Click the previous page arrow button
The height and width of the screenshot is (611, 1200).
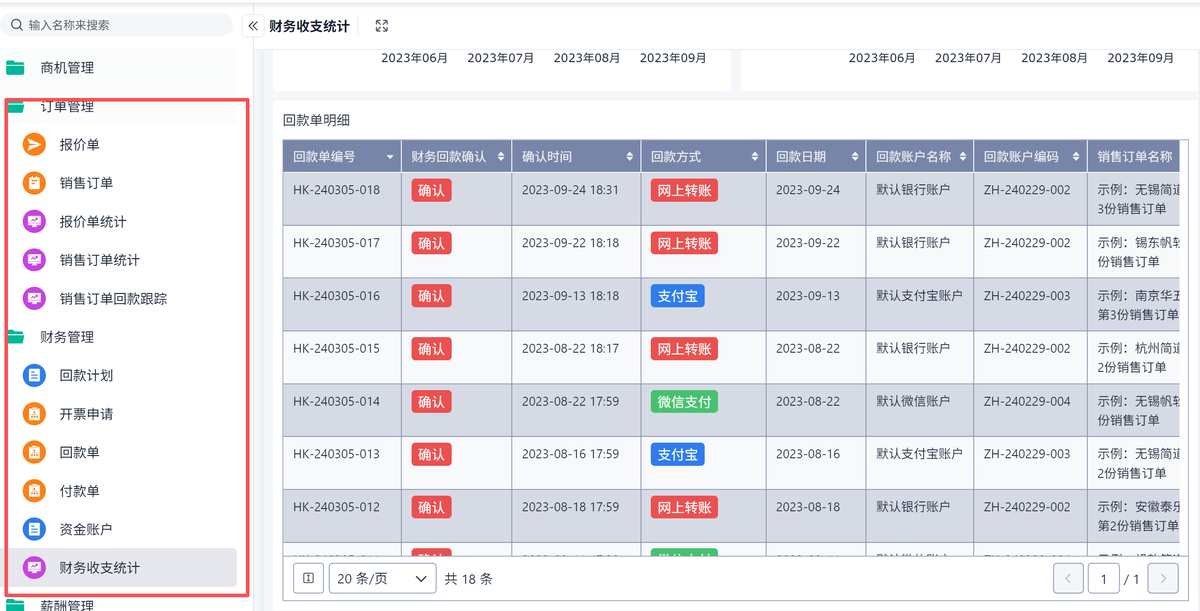1068,578
